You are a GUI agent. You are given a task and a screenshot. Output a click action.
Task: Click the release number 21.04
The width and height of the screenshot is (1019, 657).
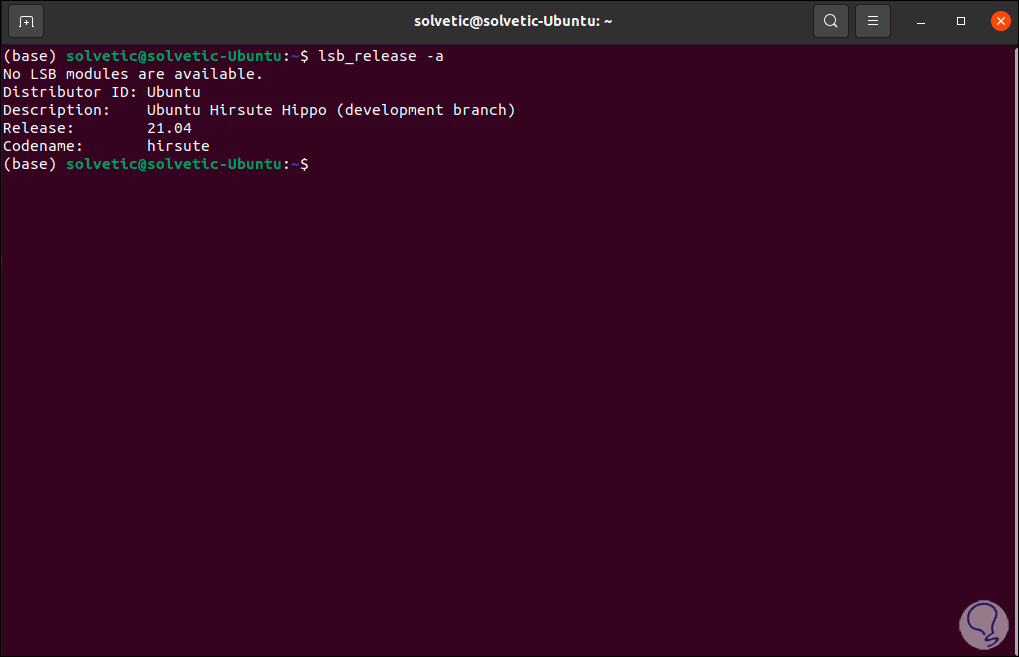click(169, 128)
